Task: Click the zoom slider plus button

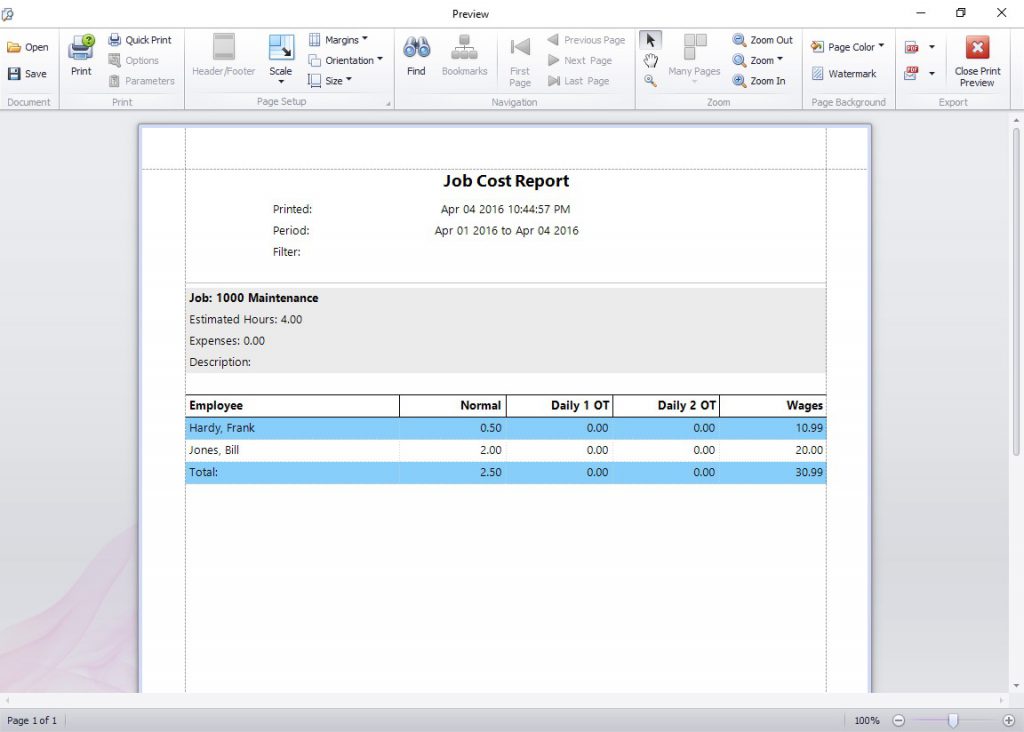Action: (1008, 720)
